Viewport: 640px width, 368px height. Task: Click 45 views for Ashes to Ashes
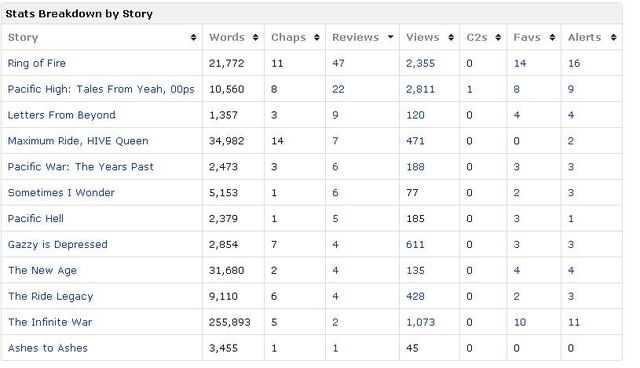[x=412, y=348]
